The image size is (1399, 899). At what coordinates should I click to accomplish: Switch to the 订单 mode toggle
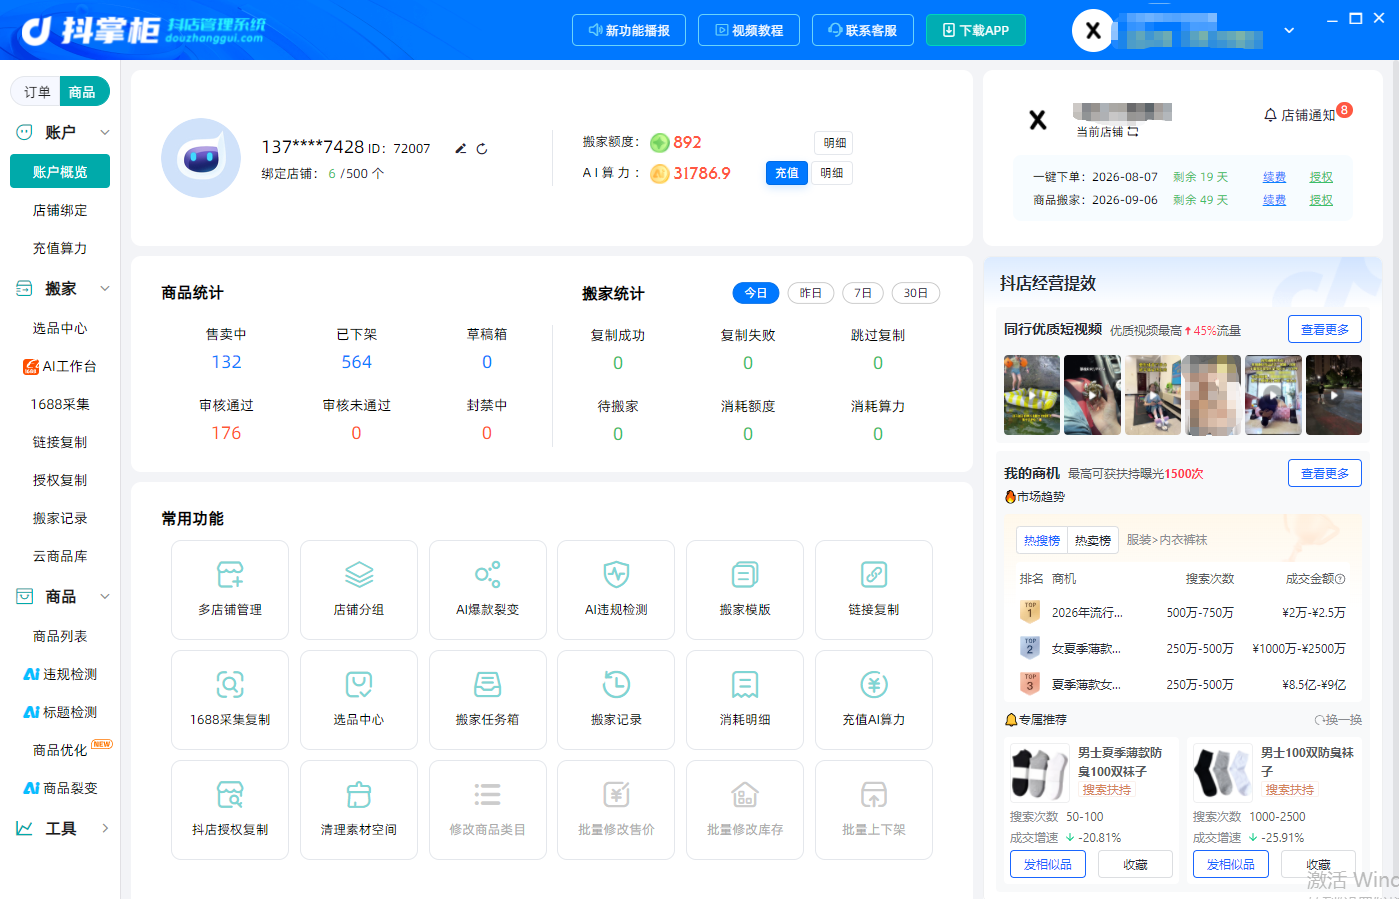[37, 92]
